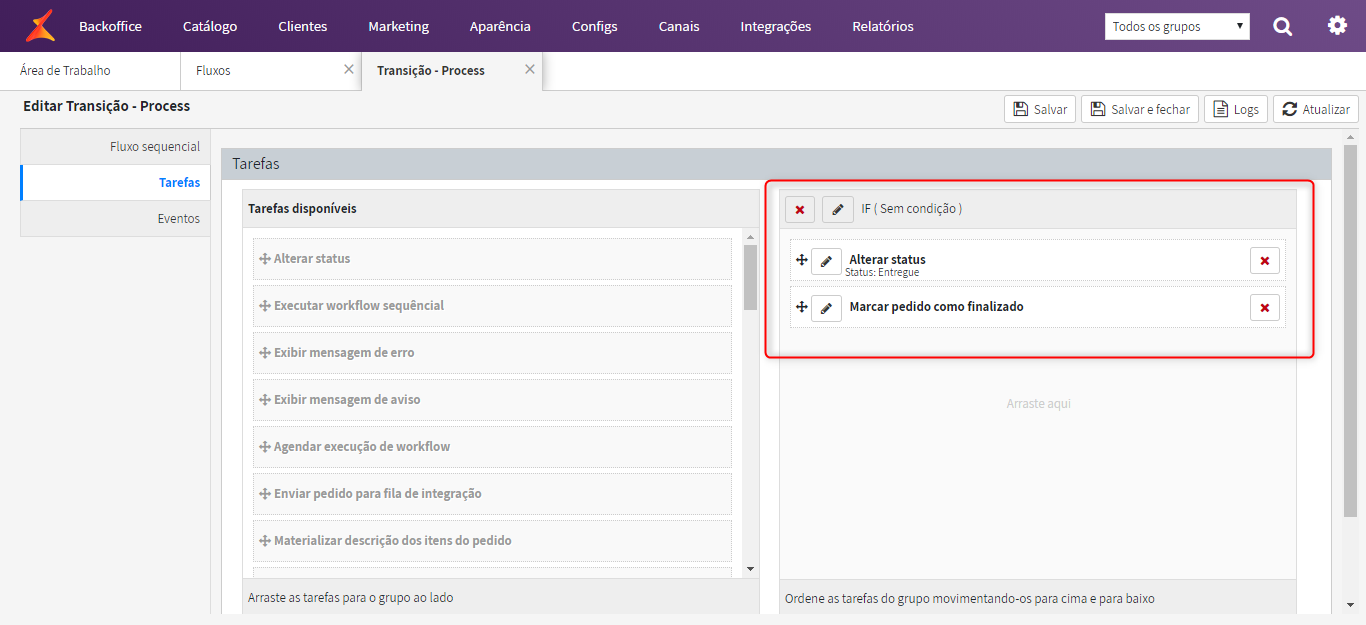Open the Marketing menu
This screenshot has height=625, width=1366.
click(398, 26)
